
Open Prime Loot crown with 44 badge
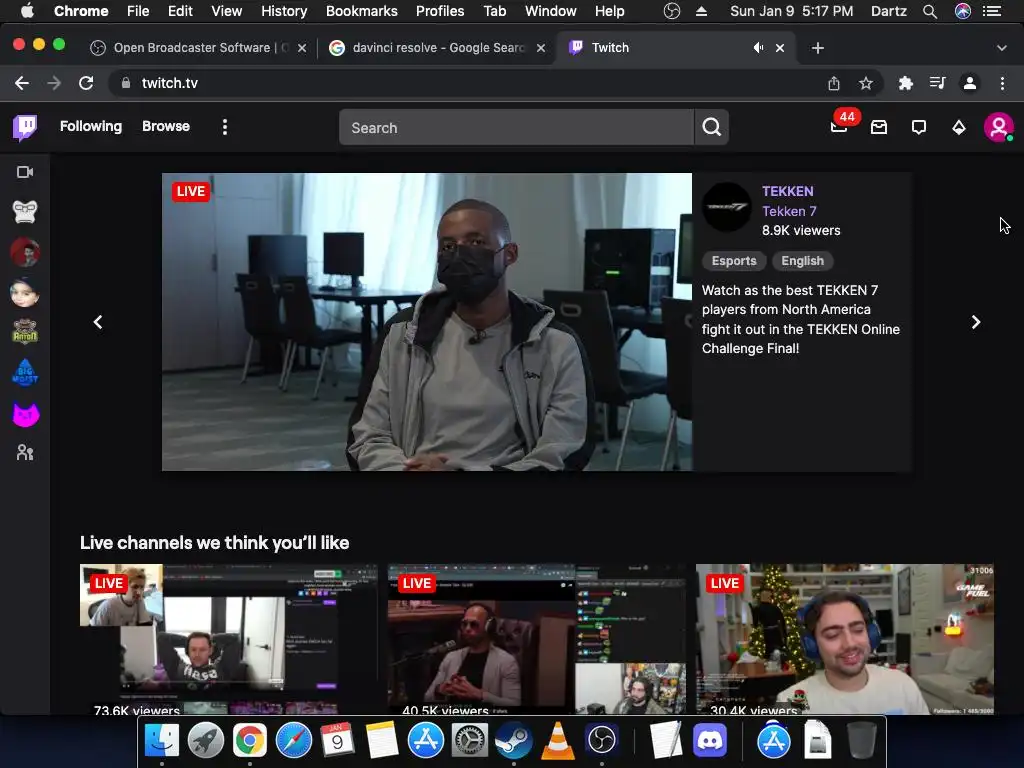840,127
